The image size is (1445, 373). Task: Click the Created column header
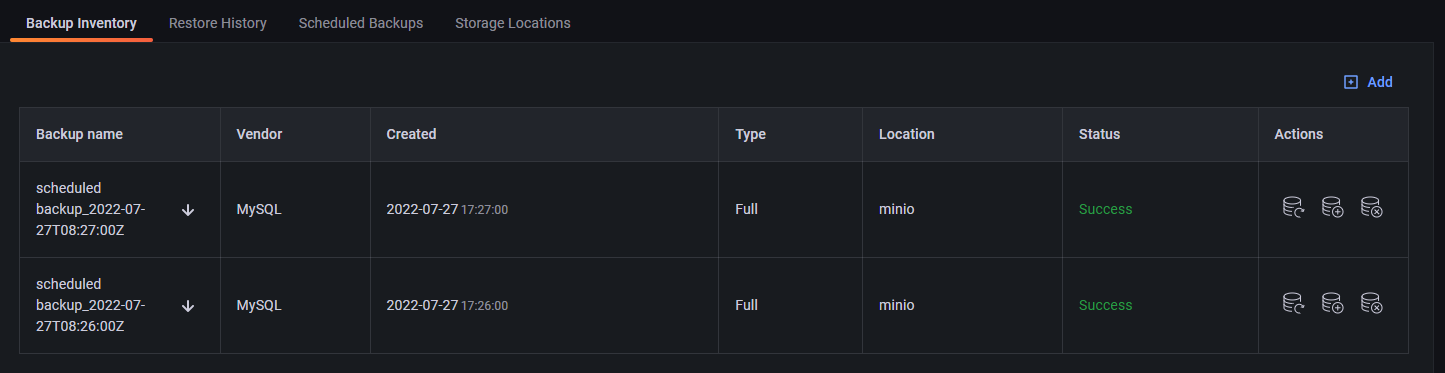click(411, 134)
